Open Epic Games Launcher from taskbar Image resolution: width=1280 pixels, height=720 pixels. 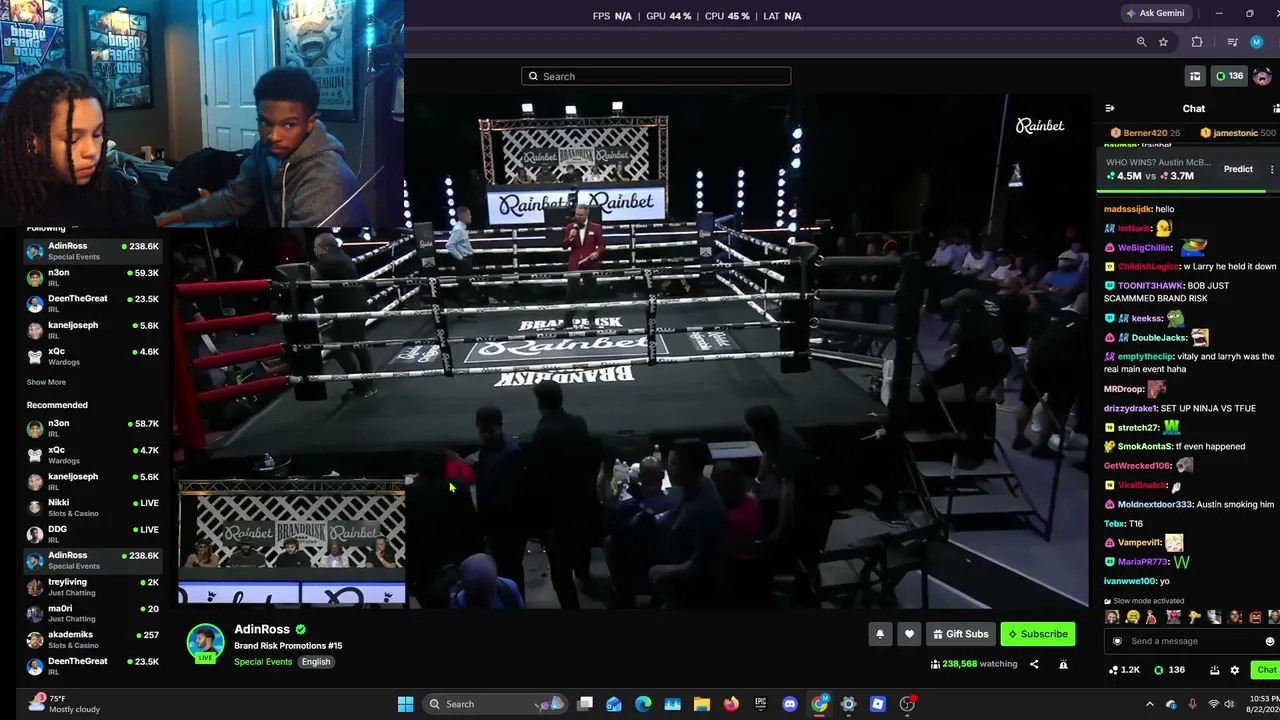pos(760,704)
